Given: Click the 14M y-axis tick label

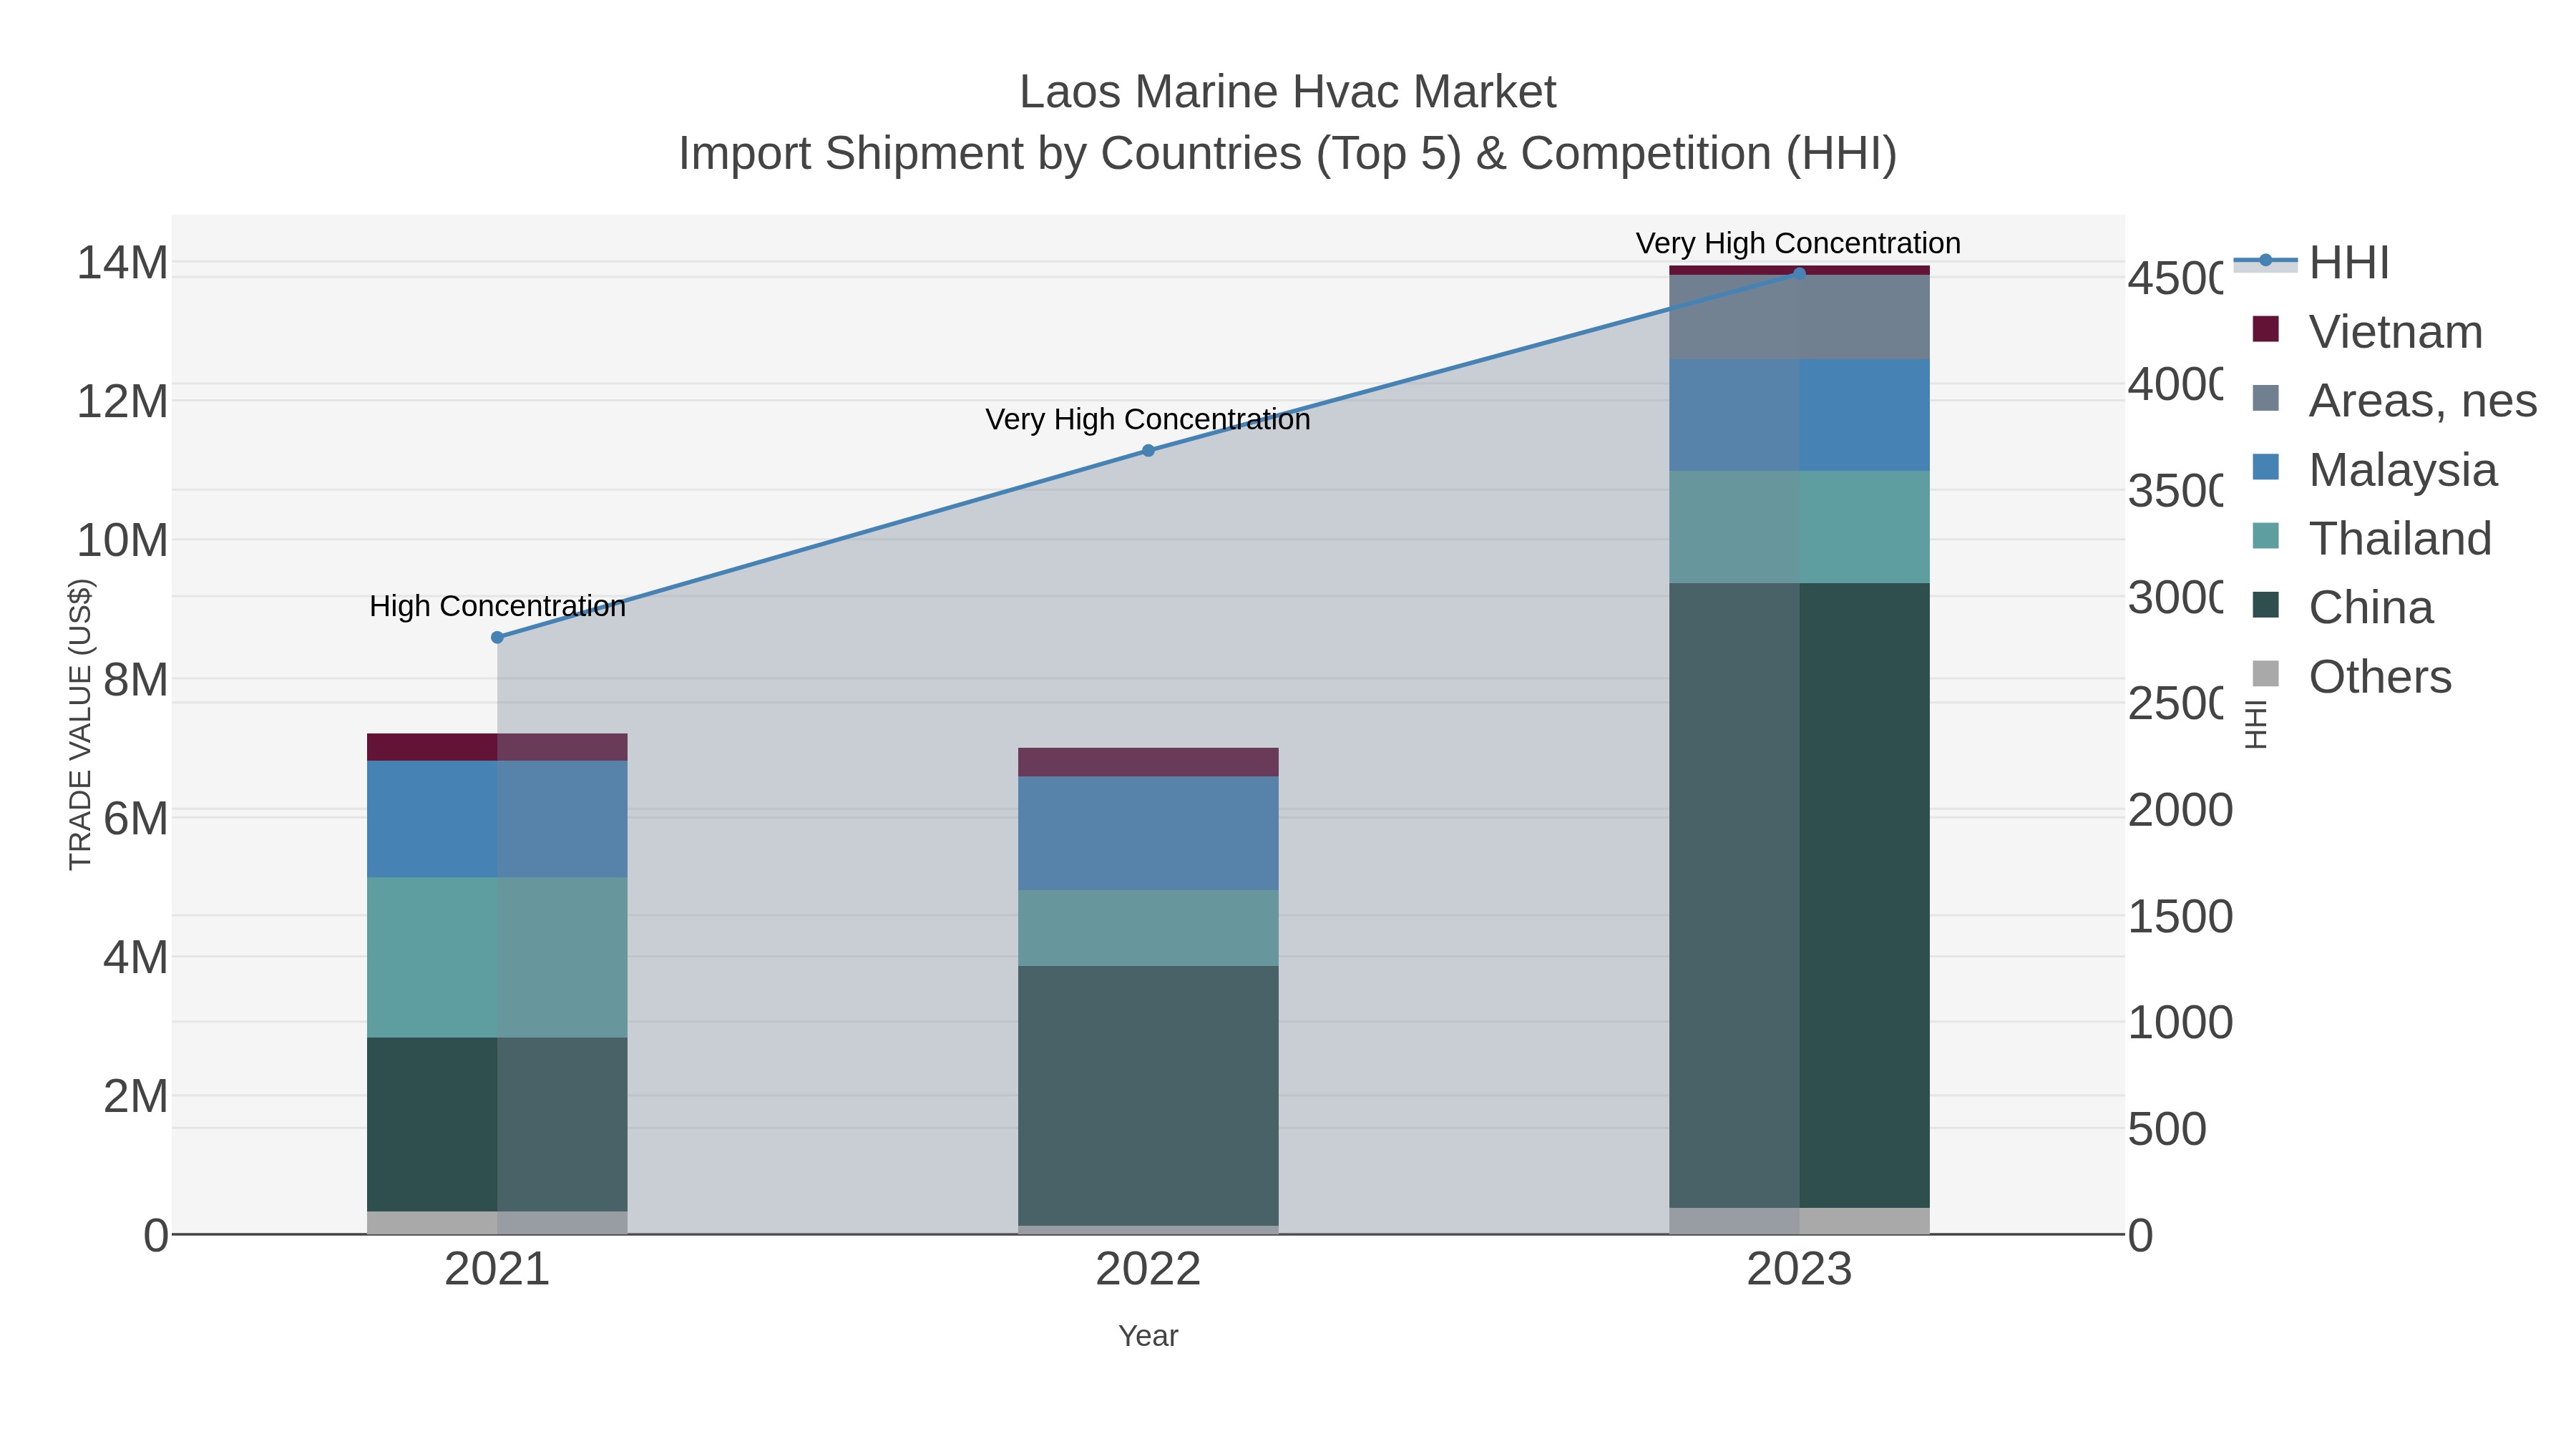Looking at the screenshot, I should point(122,263).
